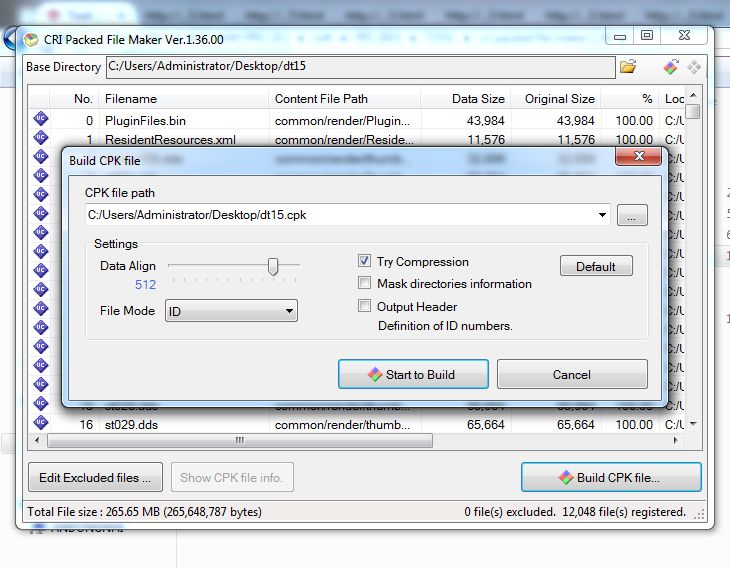The height and width of the screenshot is (568, 730).
Task: Open the CPK file path history dropdown
Action: point(602,215)
